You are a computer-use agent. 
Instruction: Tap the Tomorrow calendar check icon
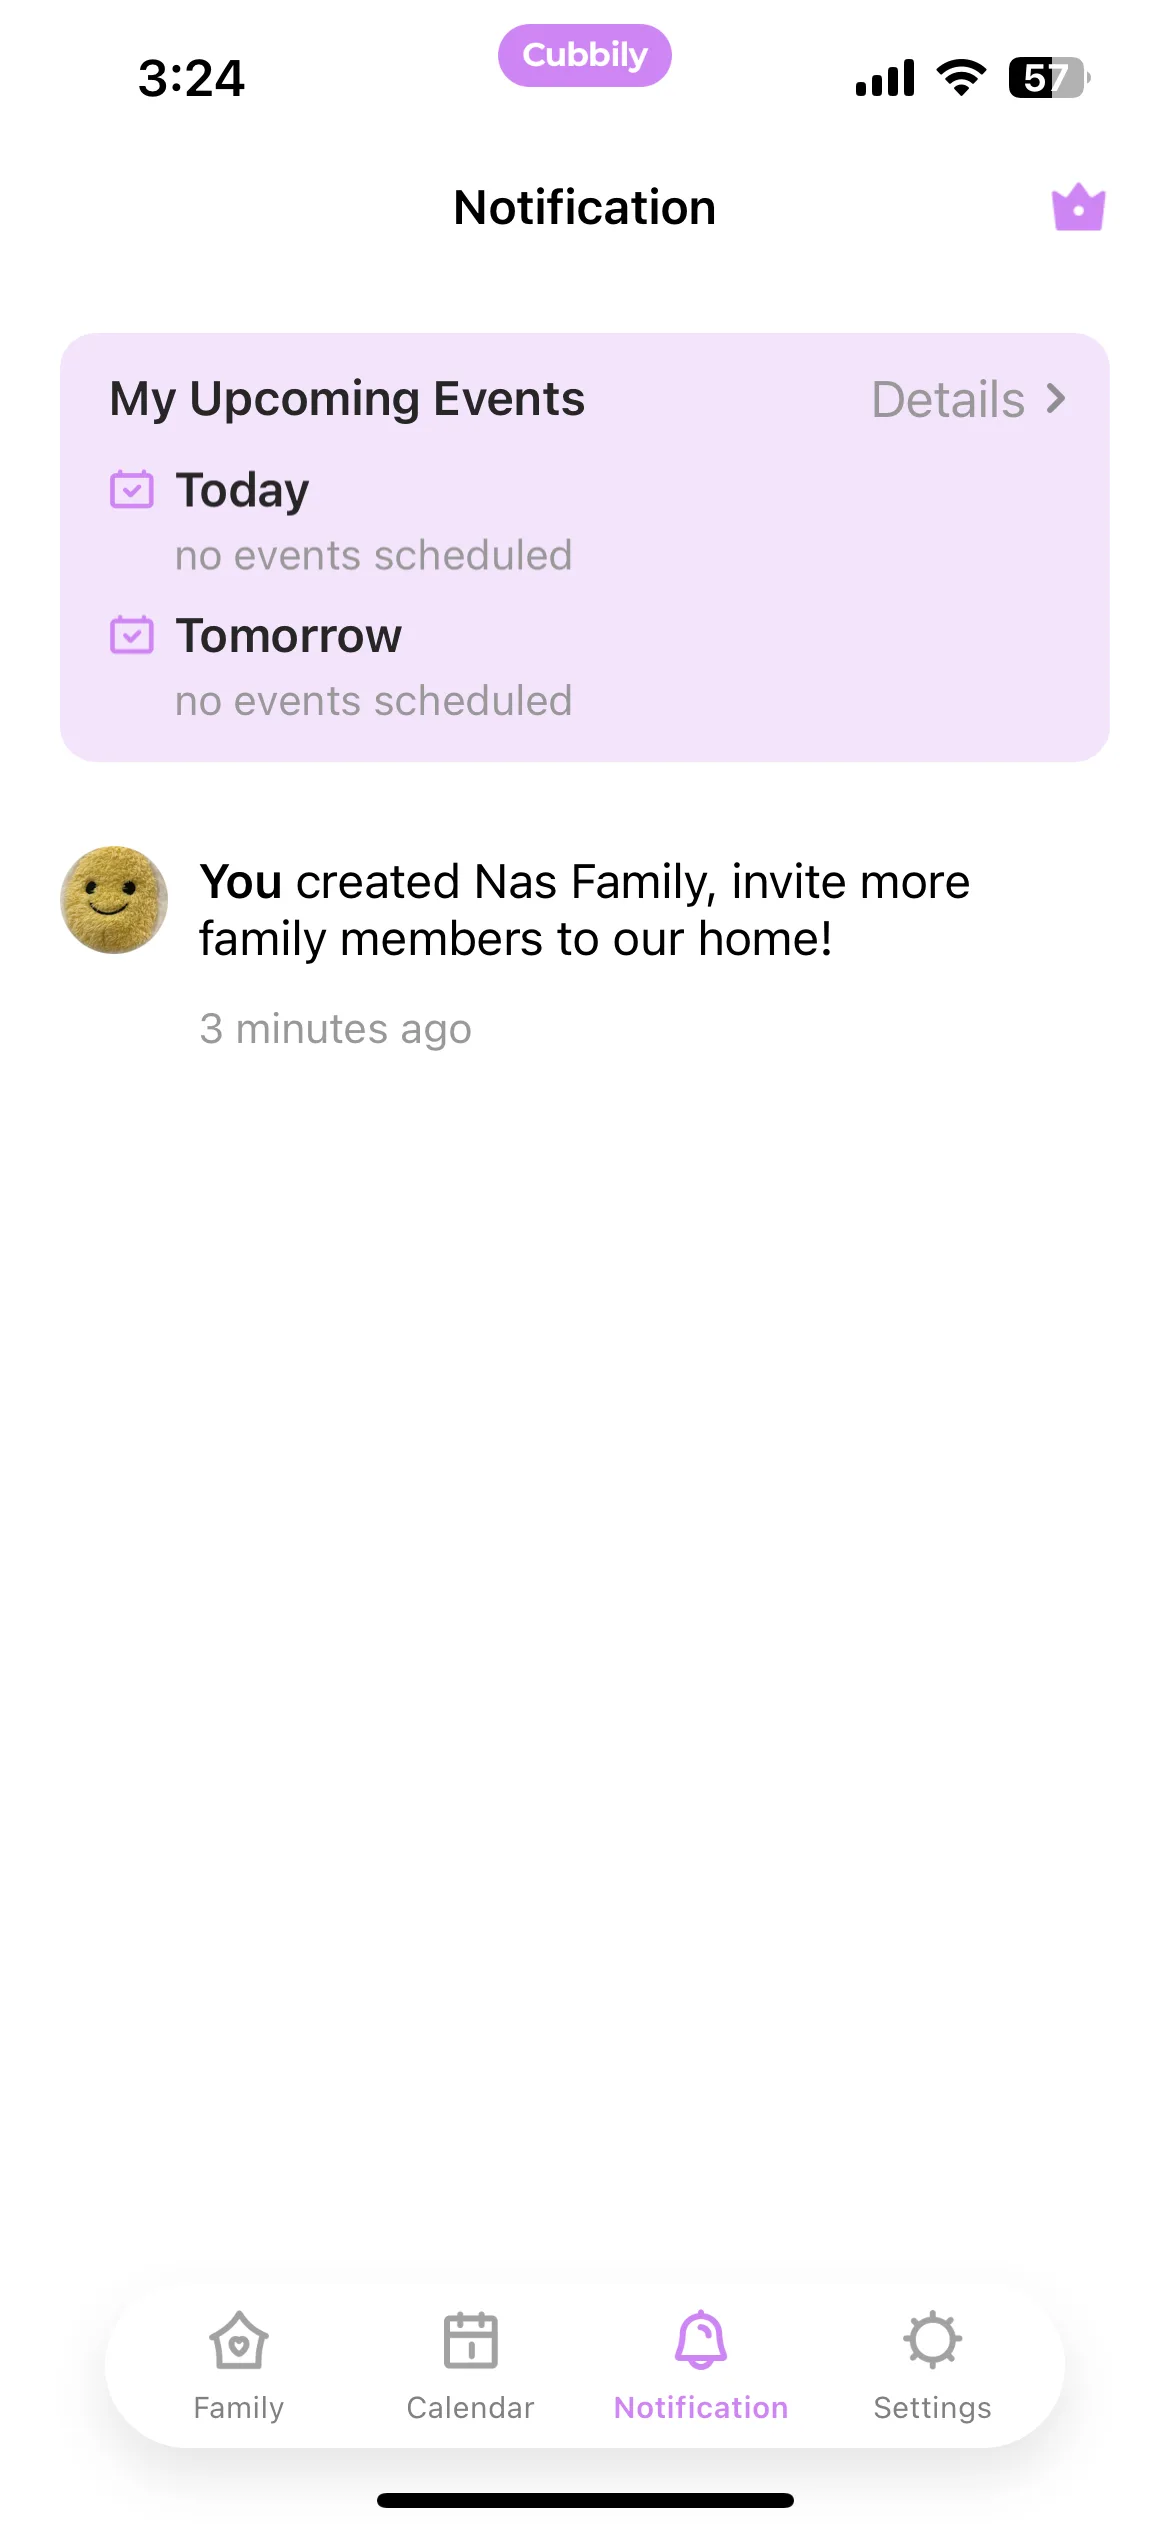click(132, 634)
